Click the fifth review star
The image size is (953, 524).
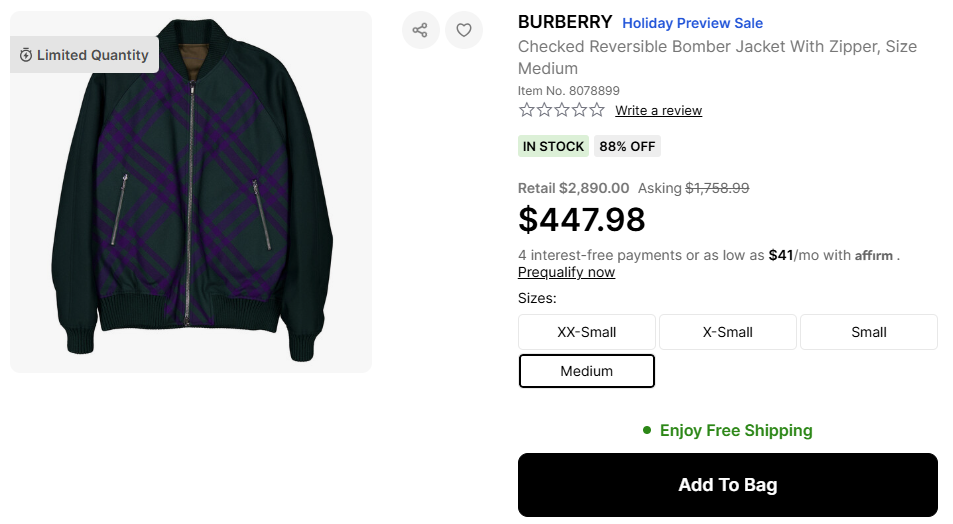597,110
